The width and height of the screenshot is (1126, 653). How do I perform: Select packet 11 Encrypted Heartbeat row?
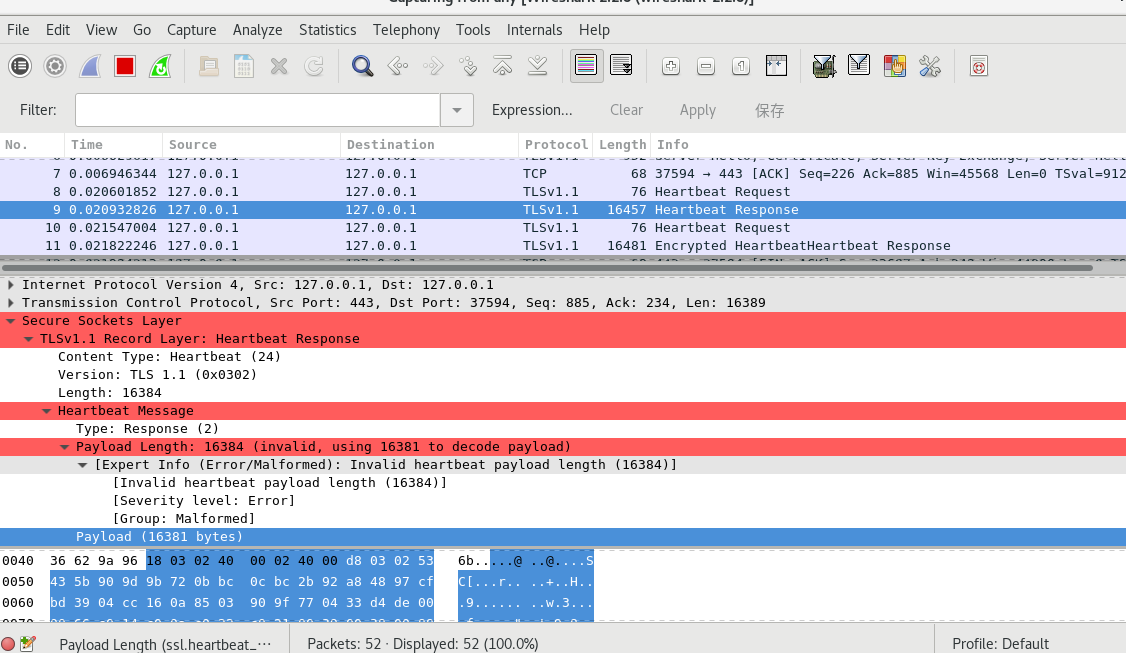pos(563,246)
